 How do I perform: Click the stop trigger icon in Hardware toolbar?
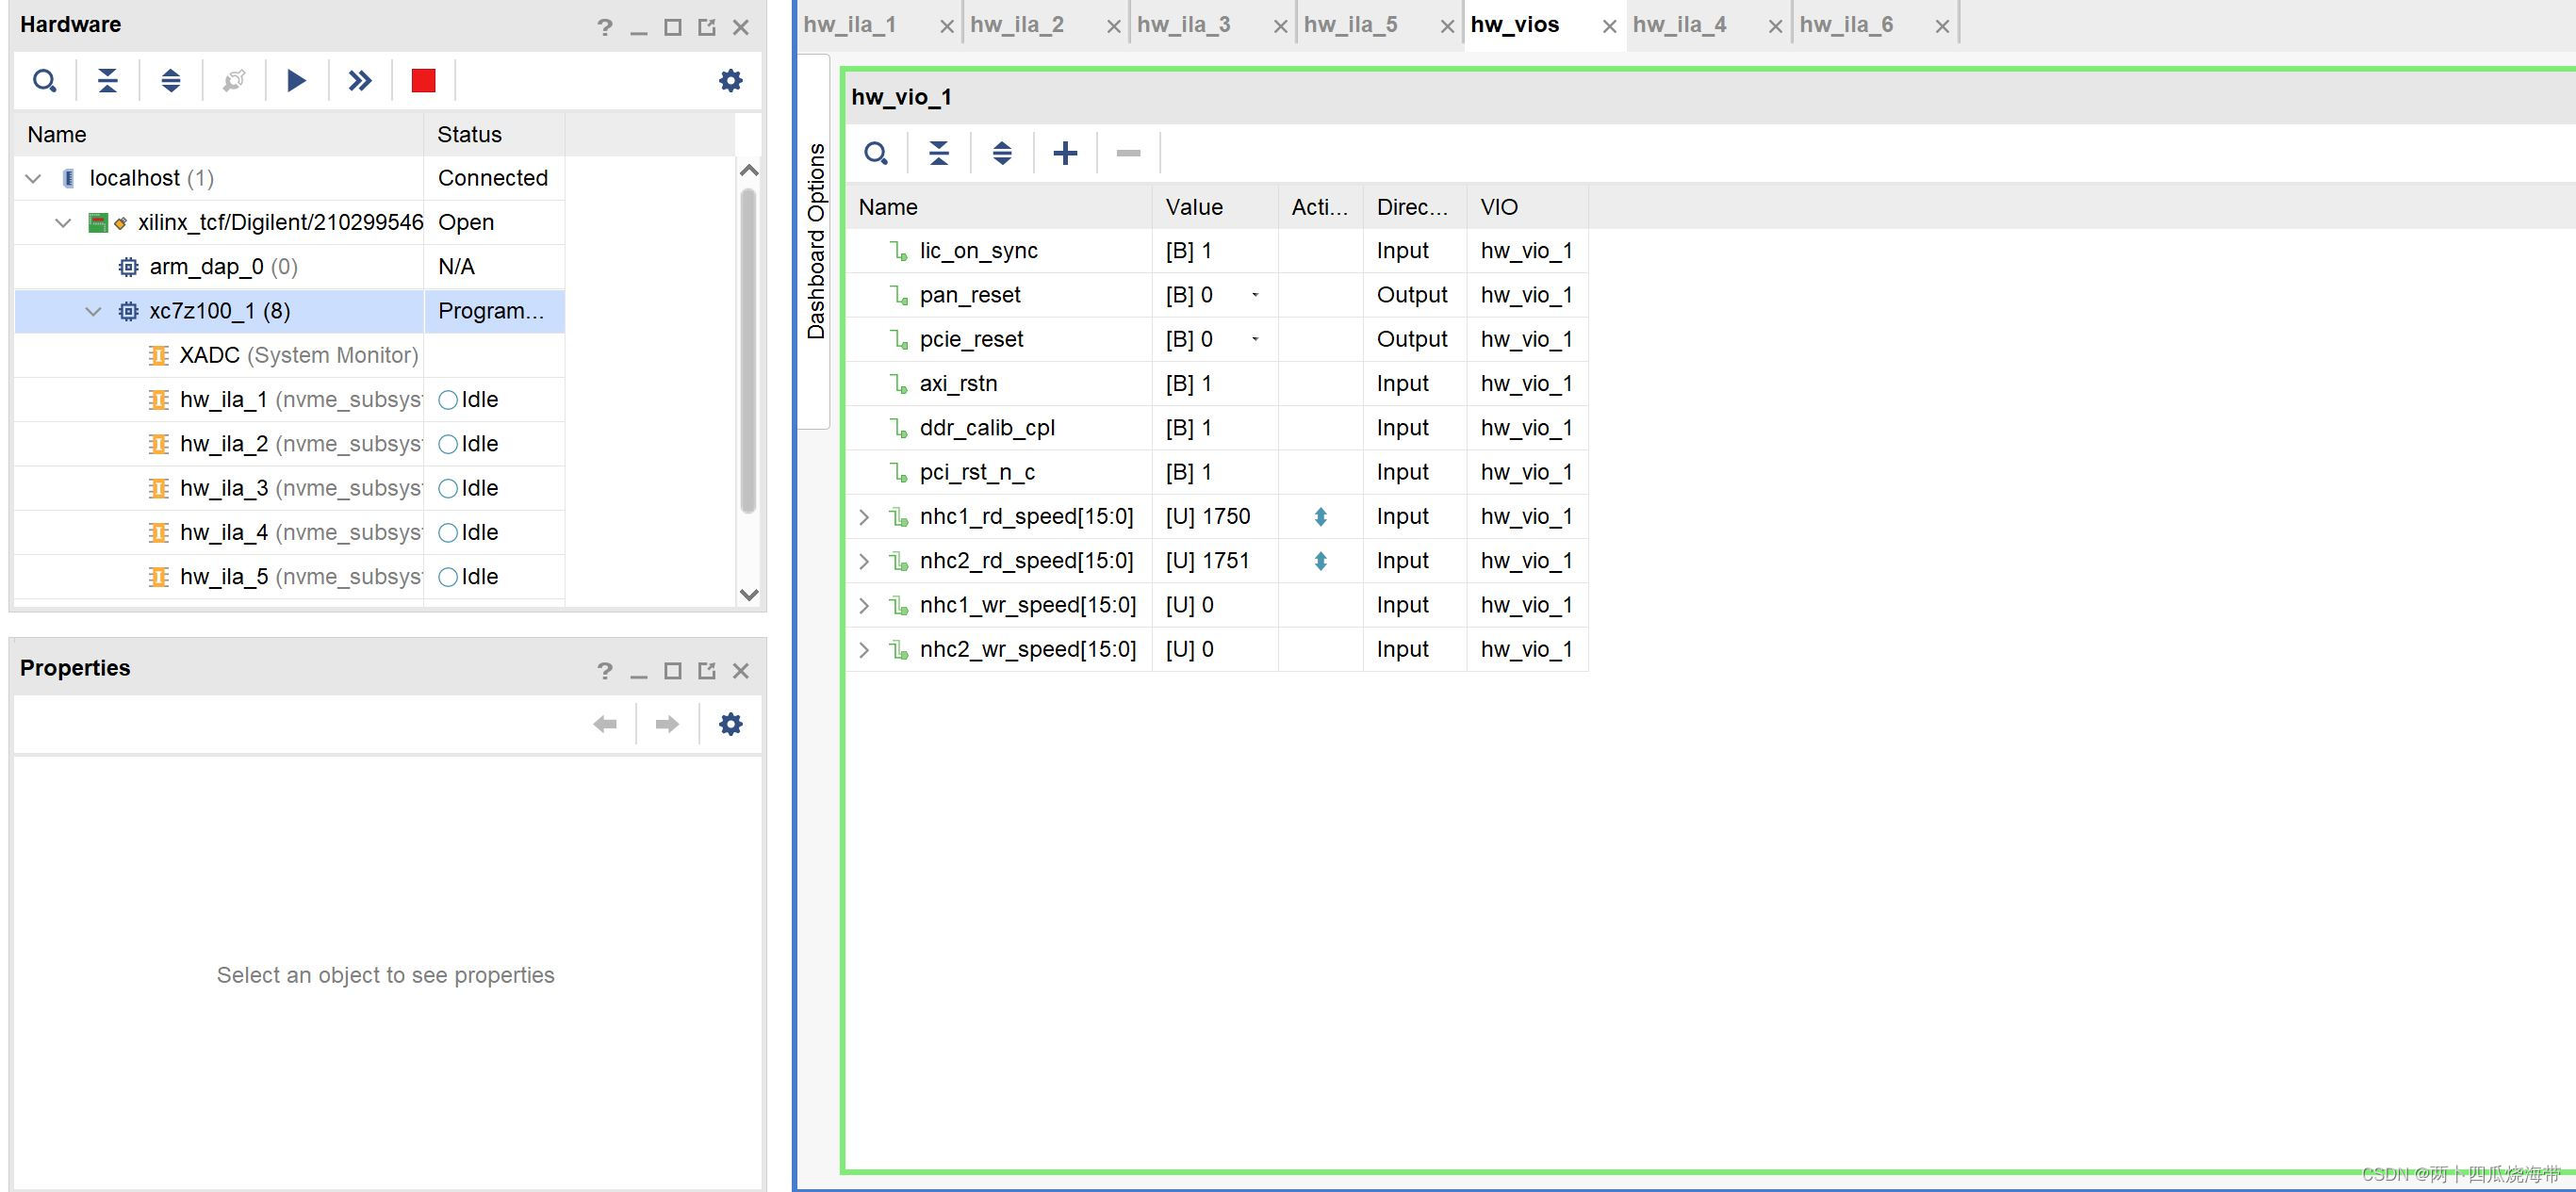[x=424, y=79]
